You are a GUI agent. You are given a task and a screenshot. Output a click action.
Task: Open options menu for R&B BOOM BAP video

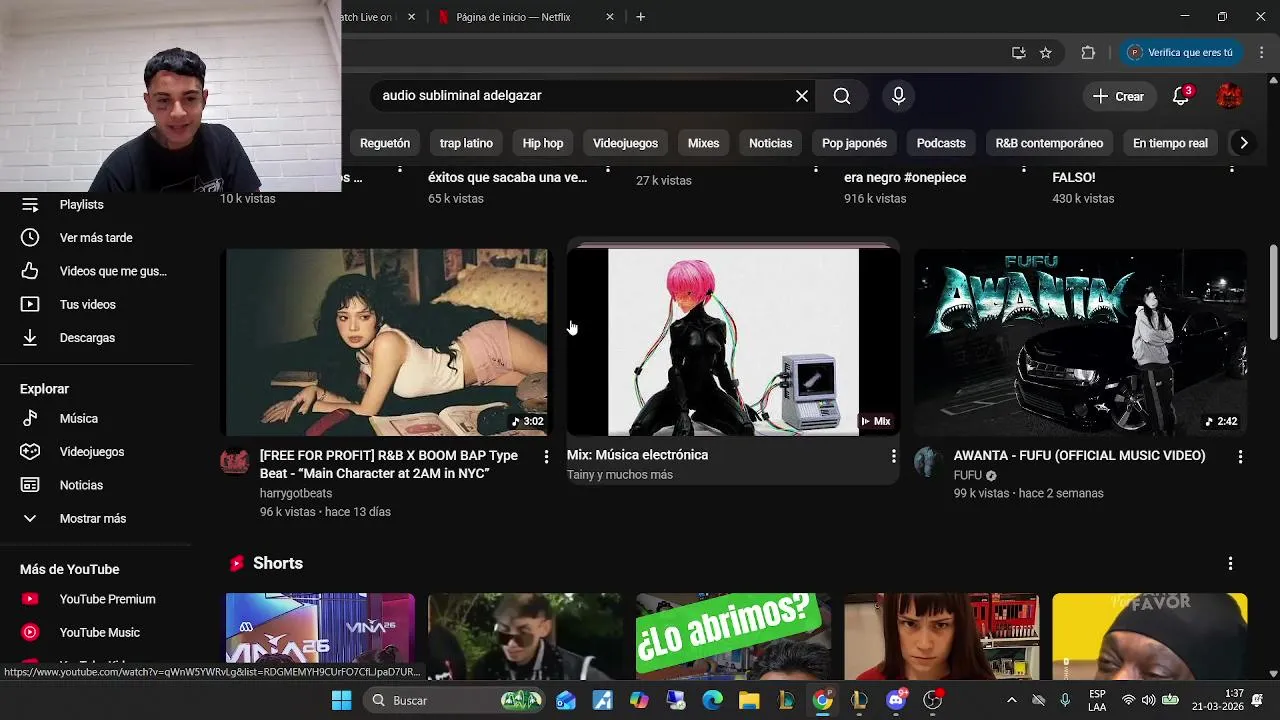[x=546, y=456]
